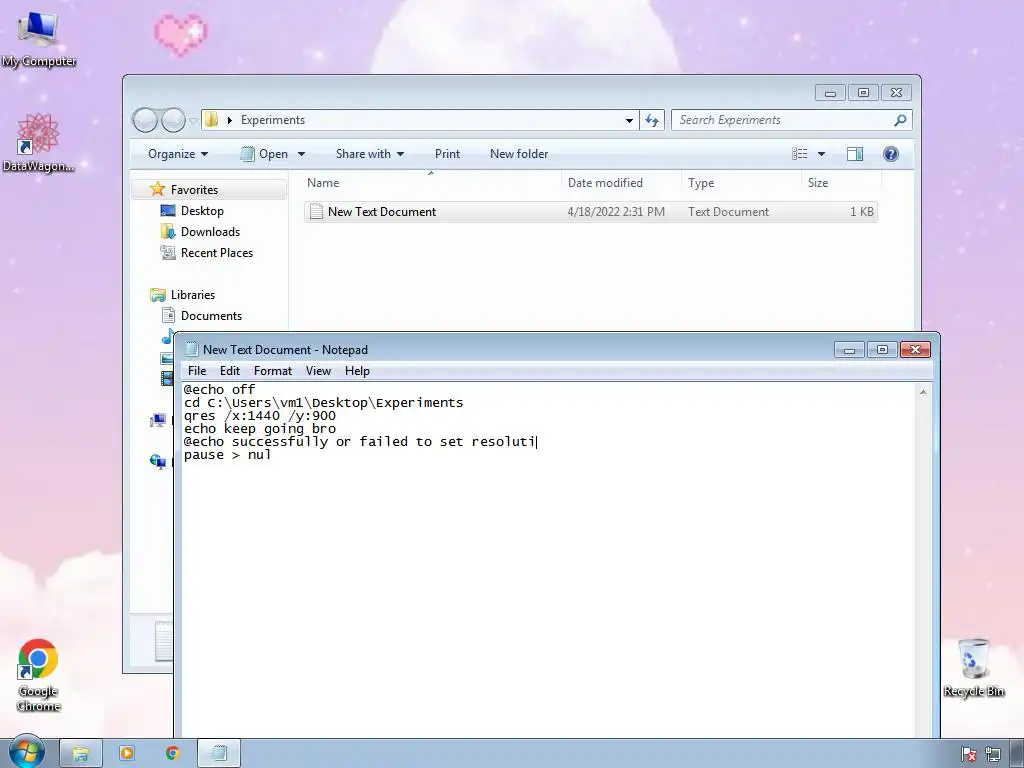
Task: Open the view options dropdown arrow
Action: click(822, 154)
